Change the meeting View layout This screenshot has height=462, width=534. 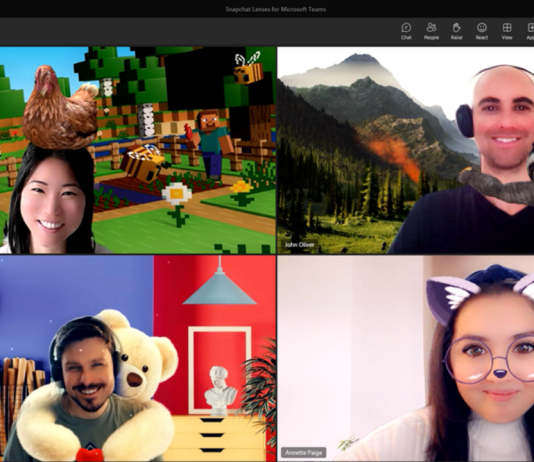tap(507, 31)
